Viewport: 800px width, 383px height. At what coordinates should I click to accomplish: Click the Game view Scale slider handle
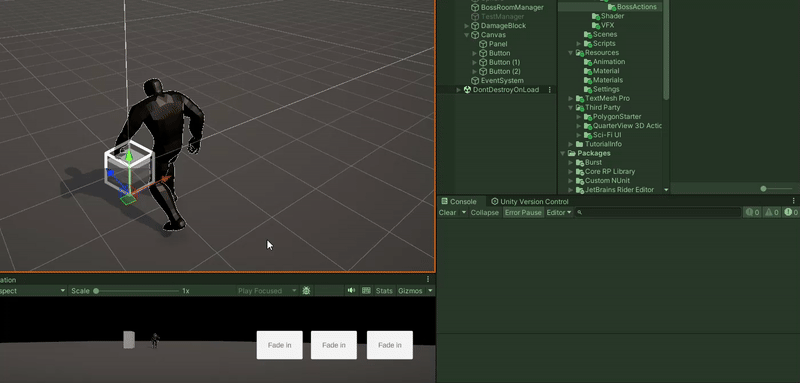click(96, 291)
